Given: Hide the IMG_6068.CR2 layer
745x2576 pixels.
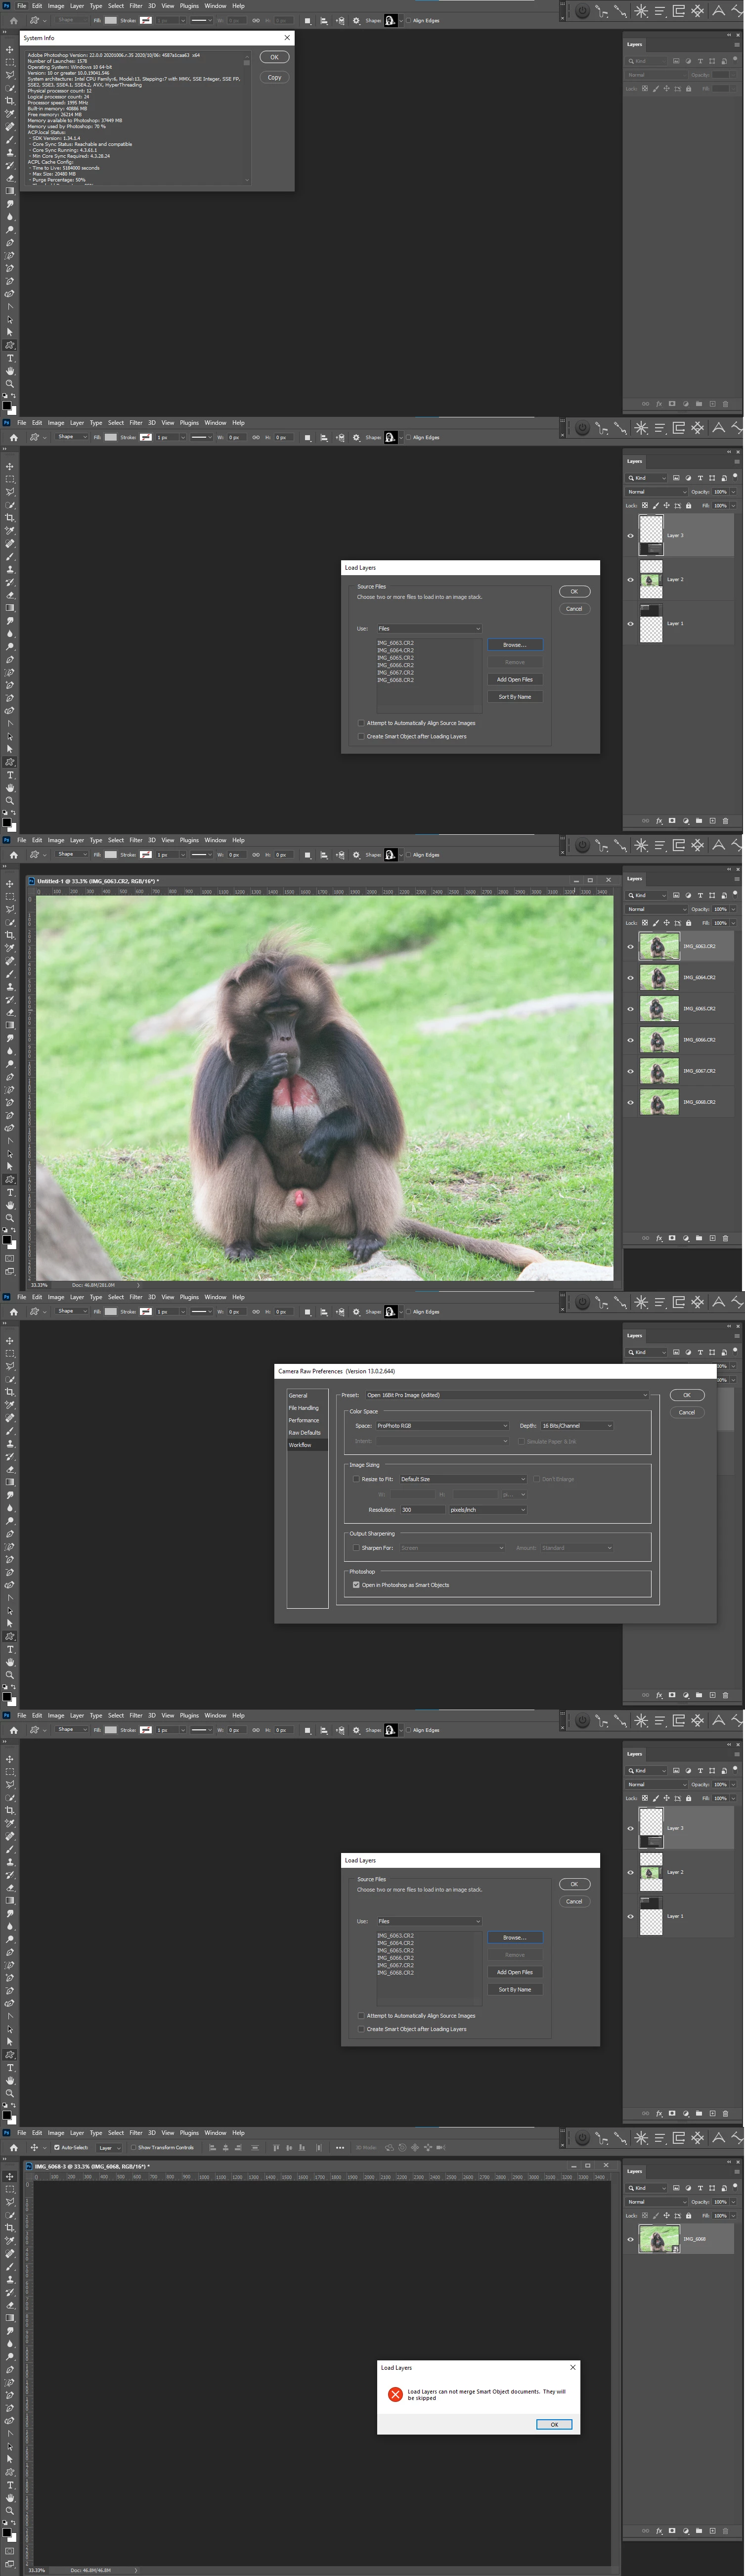Looking at the screenshot, I should [x=630, y=1102].
